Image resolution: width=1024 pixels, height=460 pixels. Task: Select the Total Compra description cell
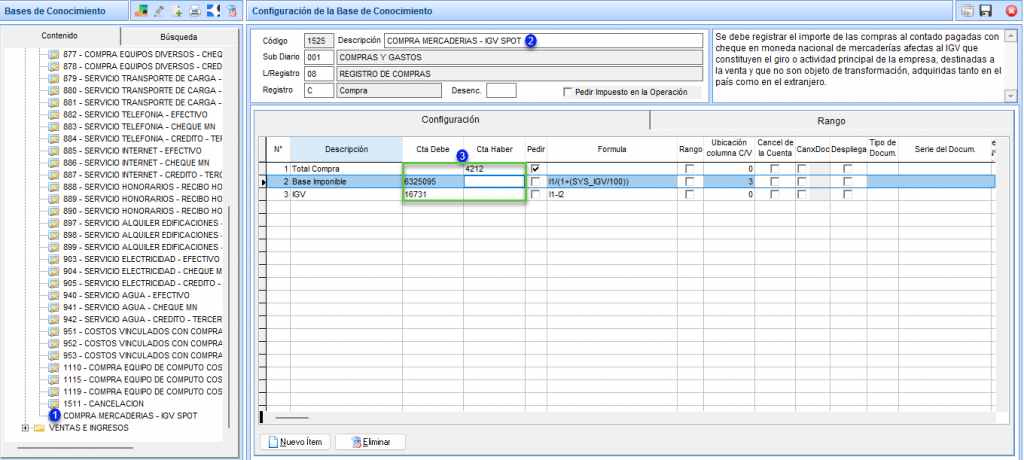click(x=346, y=169)
